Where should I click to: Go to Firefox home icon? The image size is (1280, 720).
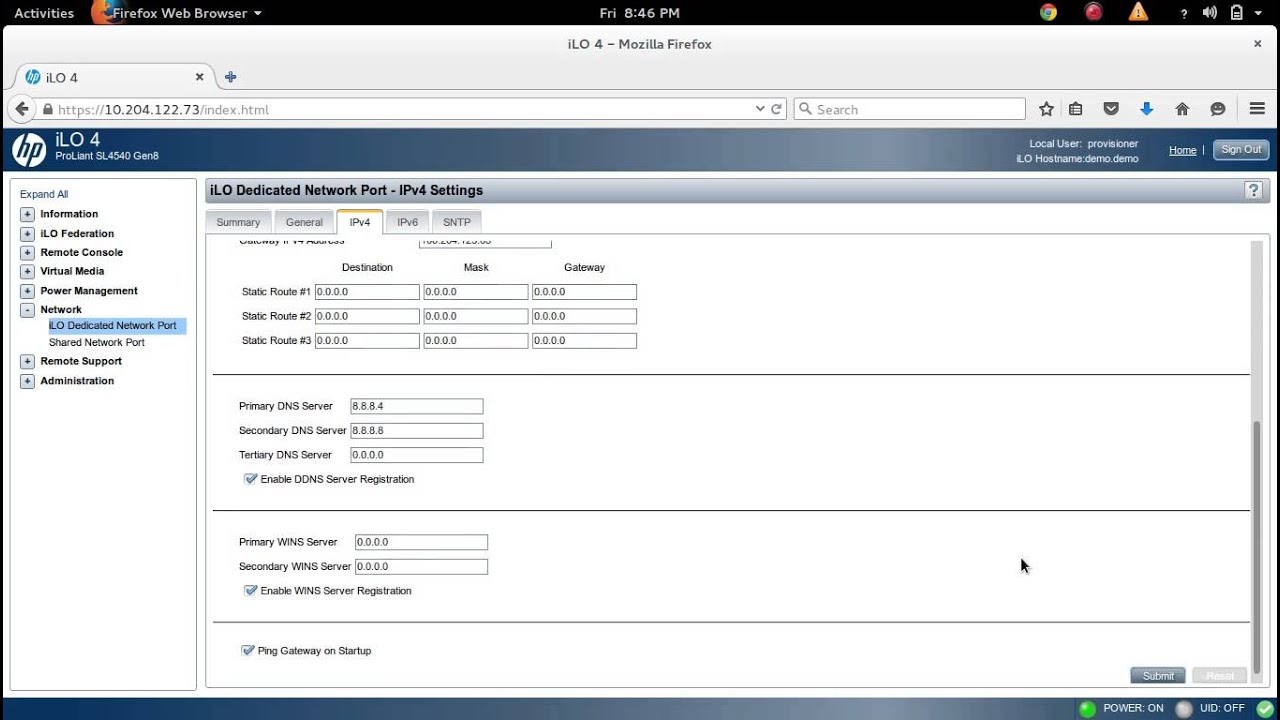coord(1182,109)
